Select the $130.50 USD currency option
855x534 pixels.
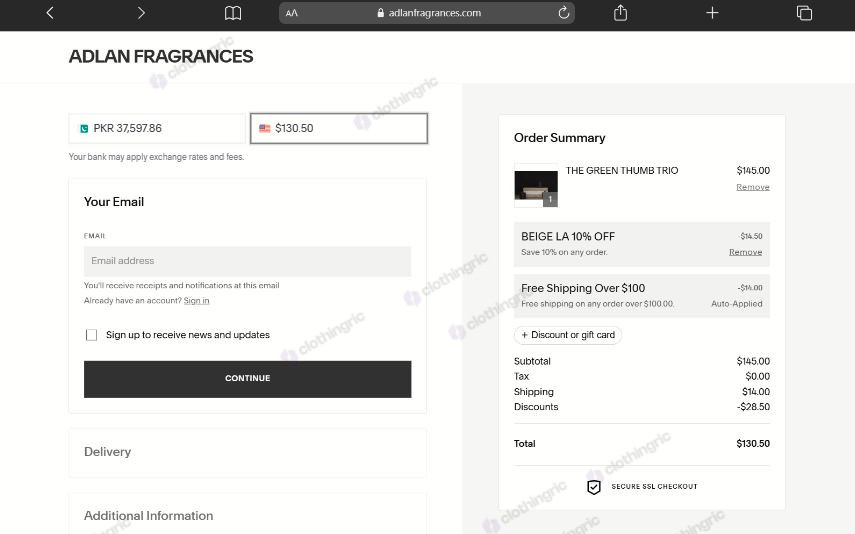(339, 128)
